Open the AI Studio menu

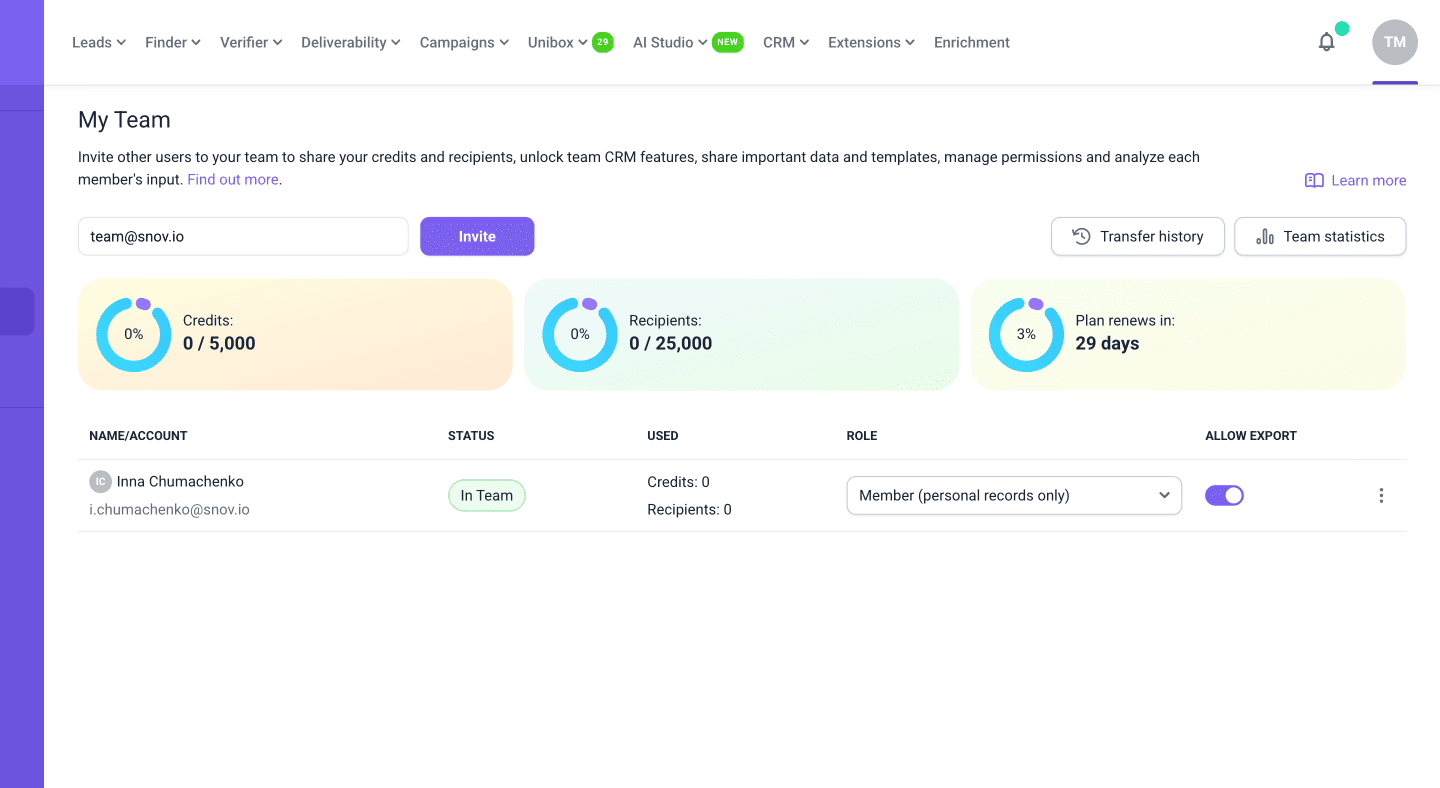click(x=670, y=42)
